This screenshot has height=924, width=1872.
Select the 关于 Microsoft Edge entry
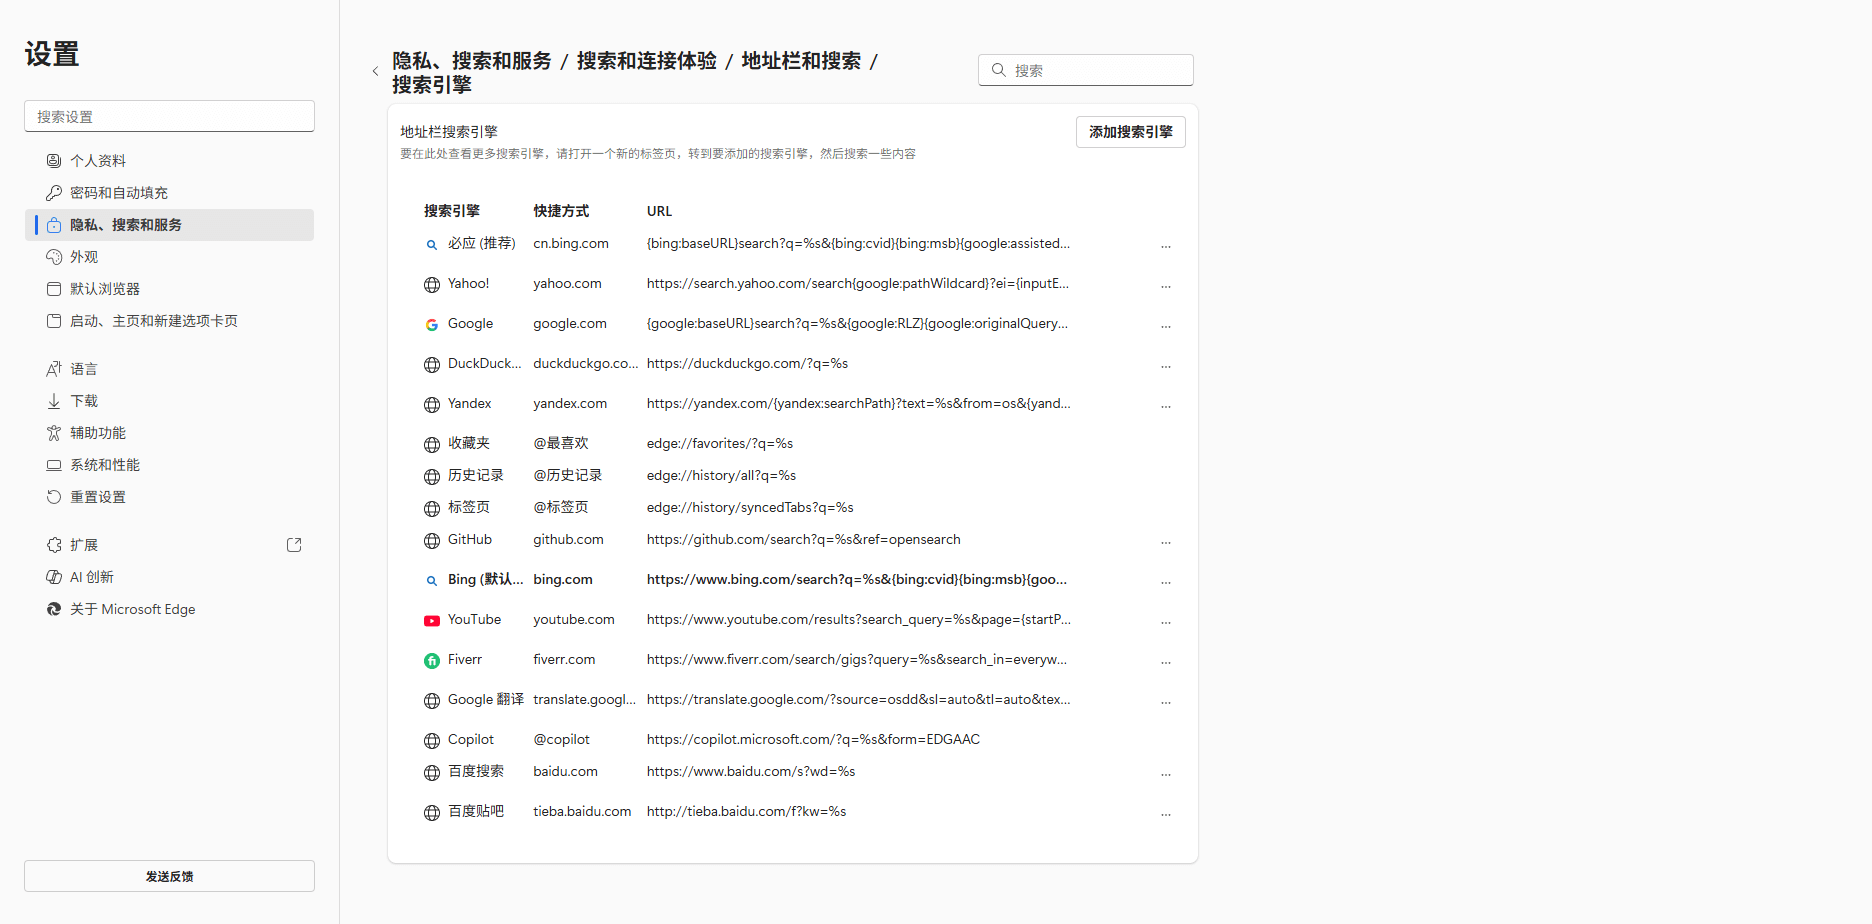132,608
